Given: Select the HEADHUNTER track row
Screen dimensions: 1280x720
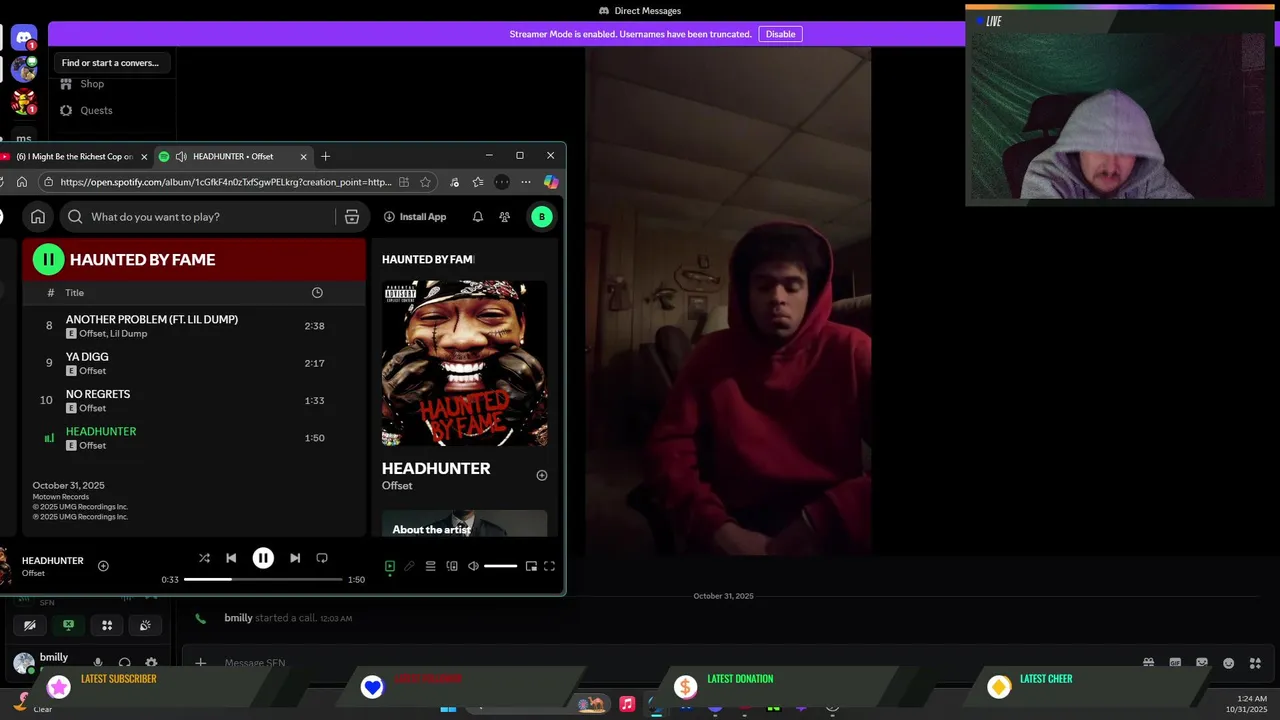Looking at the screenshot, I should click(194, 438).
